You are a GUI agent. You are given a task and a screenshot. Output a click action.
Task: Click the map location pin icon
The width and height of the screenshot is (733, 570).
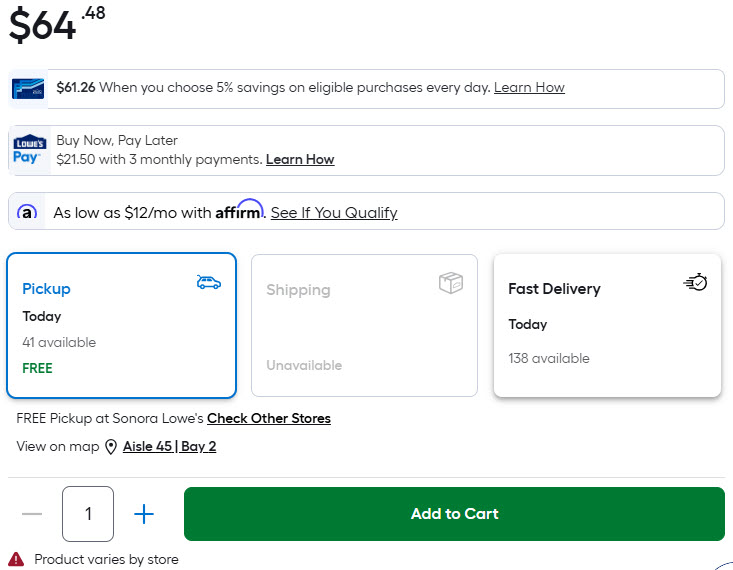(x=111, y=447)
